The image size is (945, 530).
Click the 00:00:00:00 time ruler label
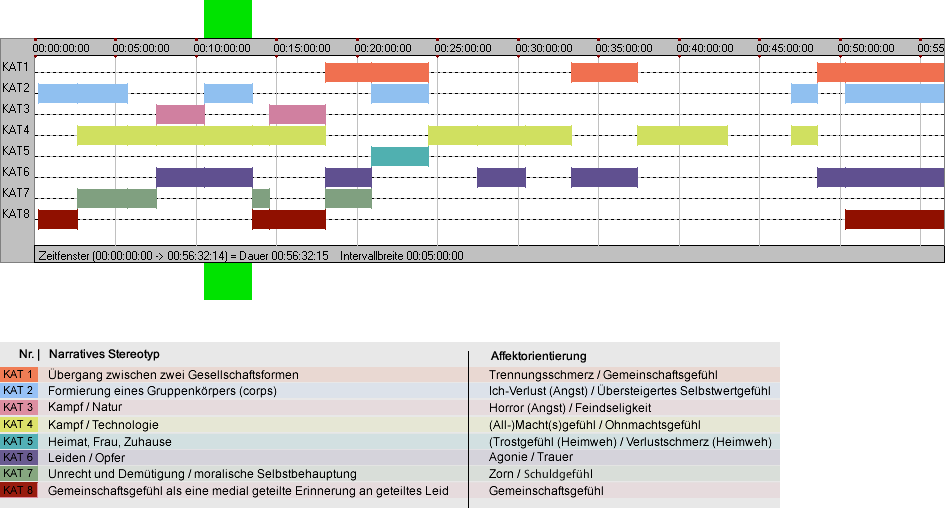[x=61, y=48]
